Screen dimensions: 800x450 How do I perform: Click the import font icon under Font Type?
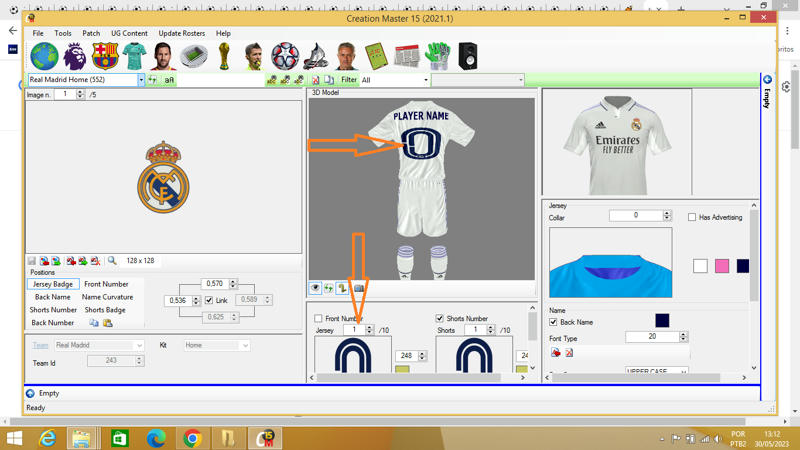(x=556, y=353)
